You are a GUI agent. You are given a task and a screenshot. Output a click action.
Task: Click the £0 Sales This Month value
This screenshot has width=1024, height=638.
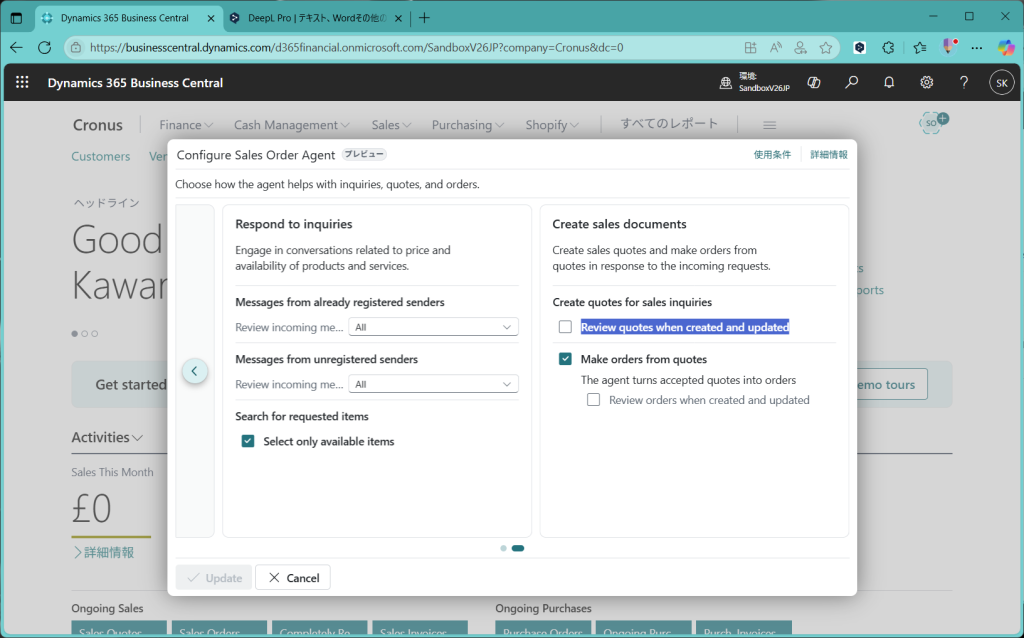(91, 508)
